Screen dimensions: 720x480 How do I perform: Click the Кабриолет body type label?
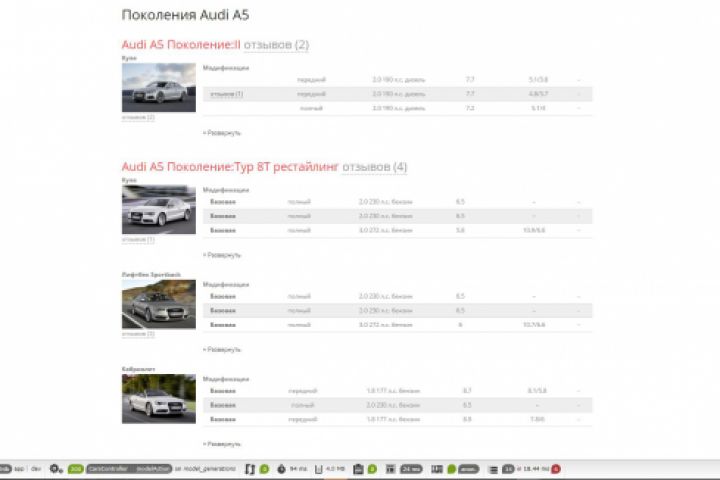[138, 369]
